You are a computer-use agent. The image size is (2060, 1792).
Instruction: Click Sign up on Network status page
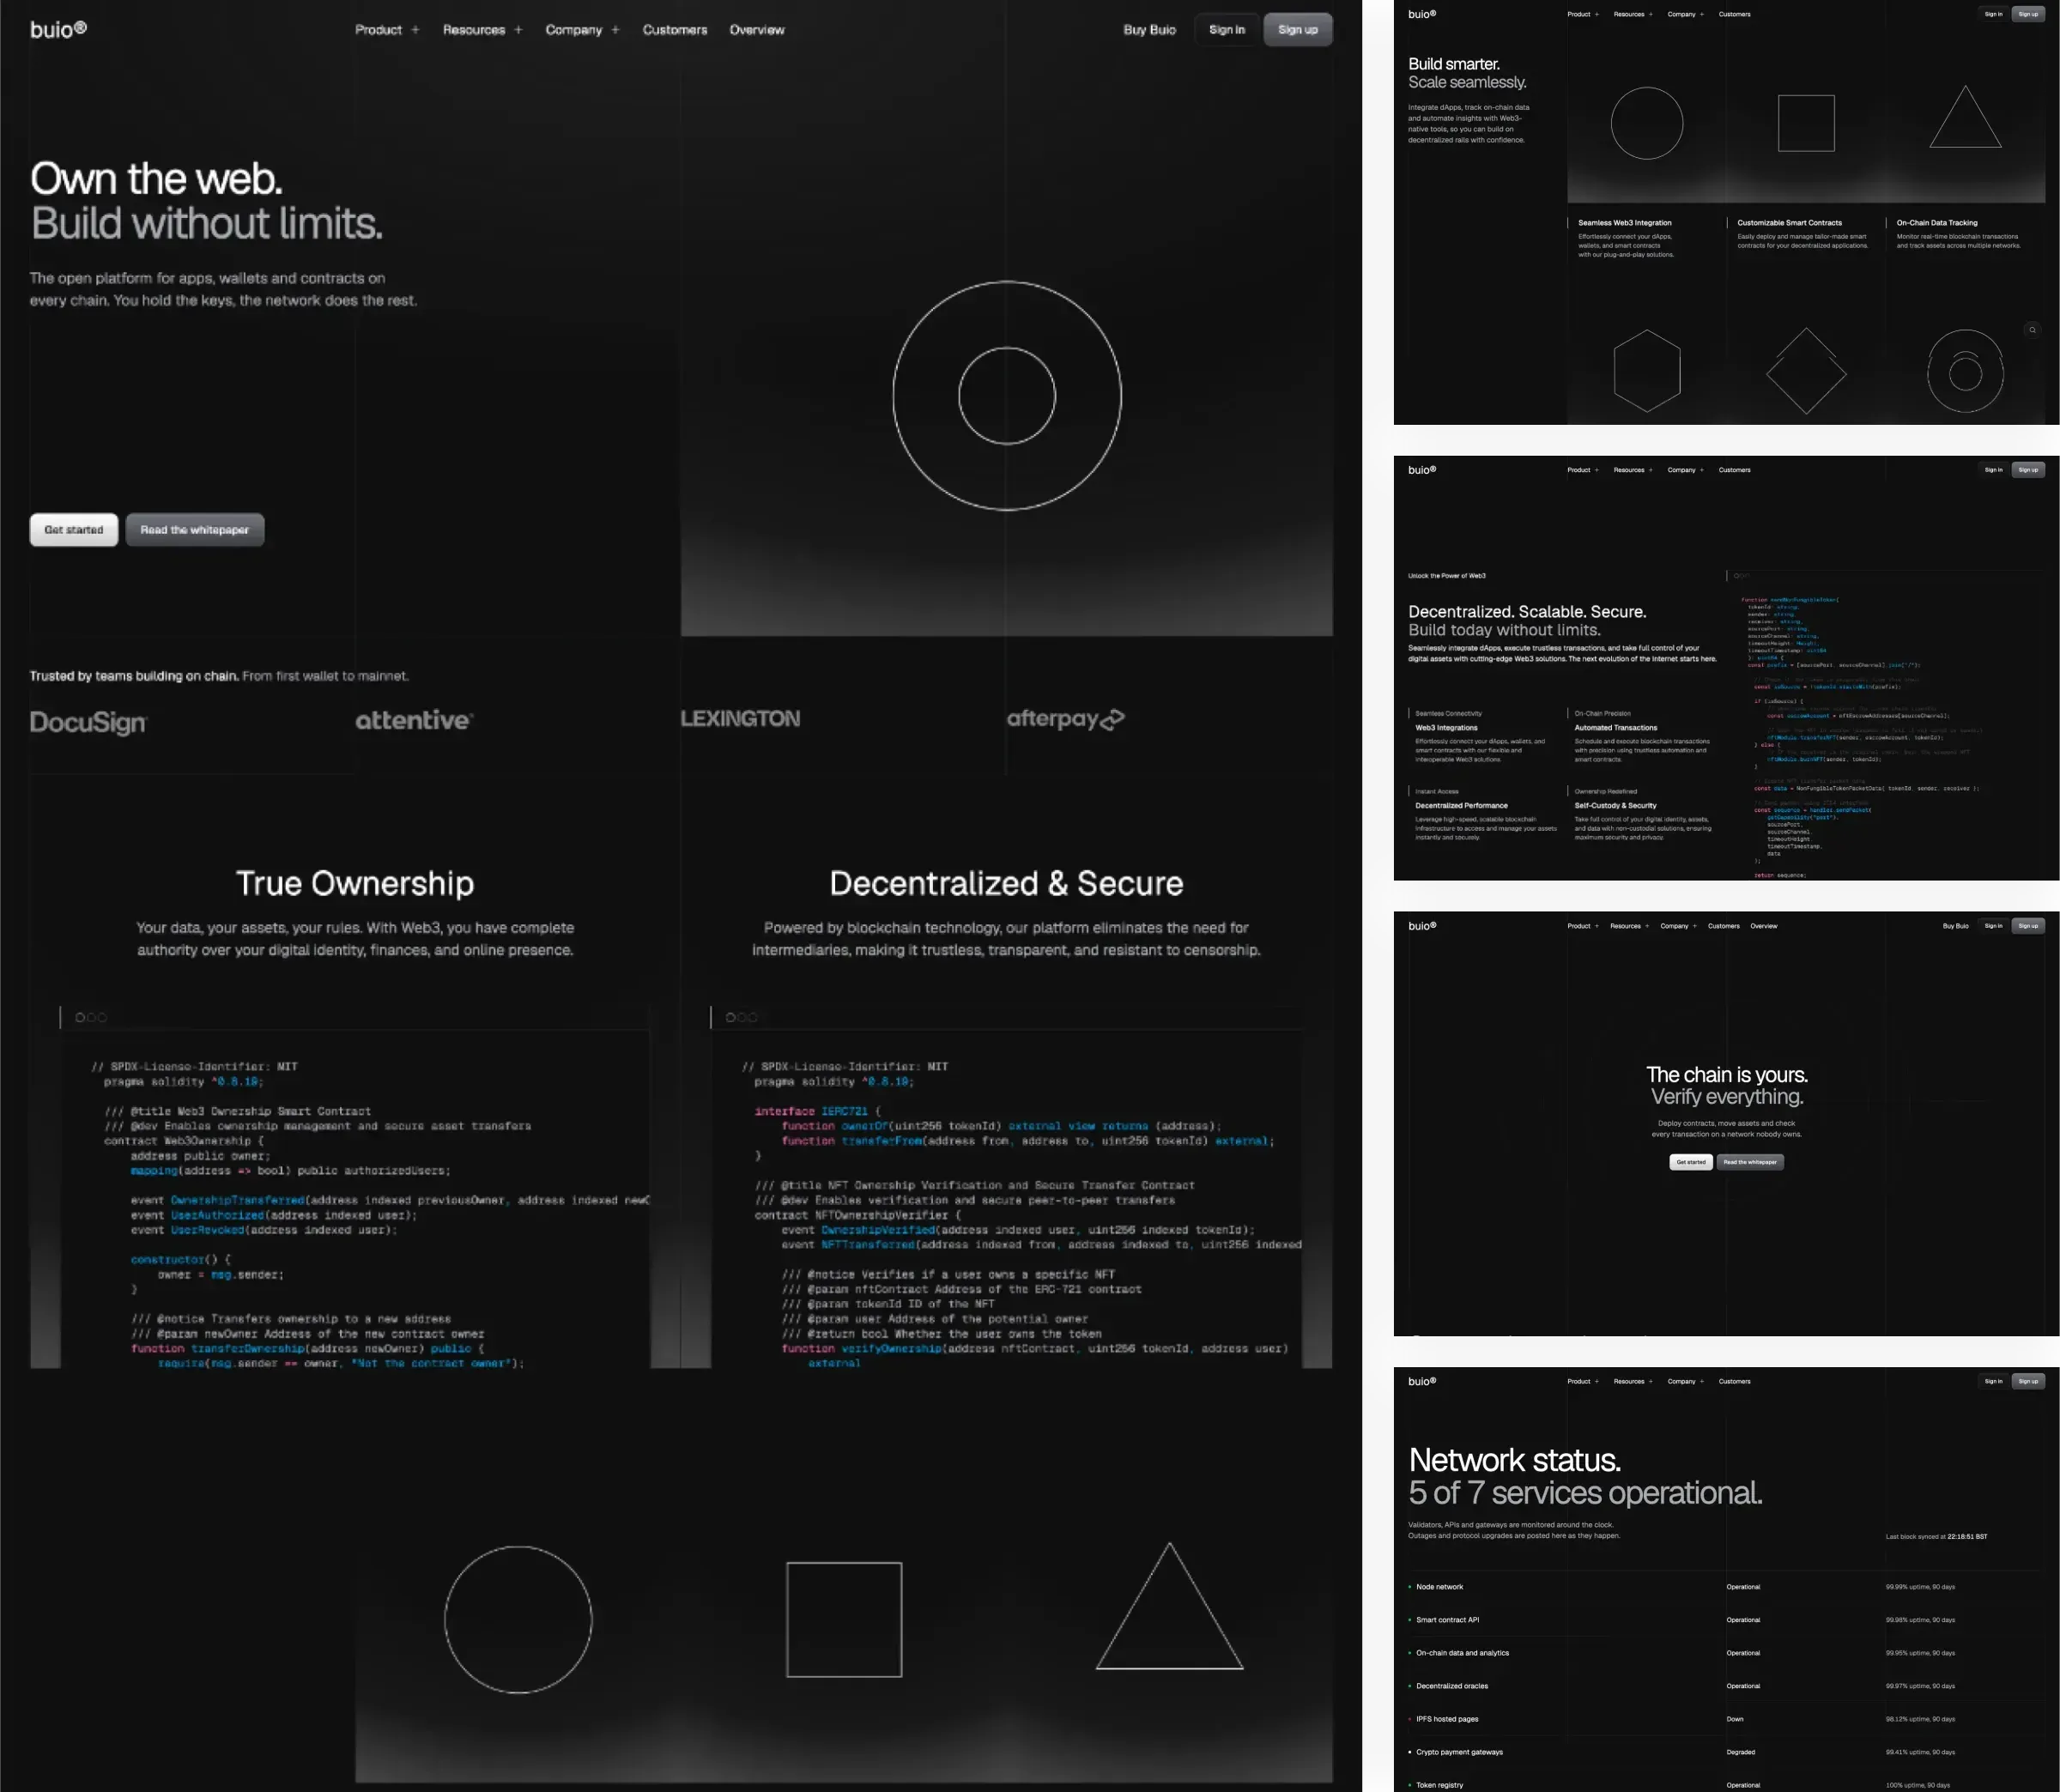[x=2028, y=1381]
